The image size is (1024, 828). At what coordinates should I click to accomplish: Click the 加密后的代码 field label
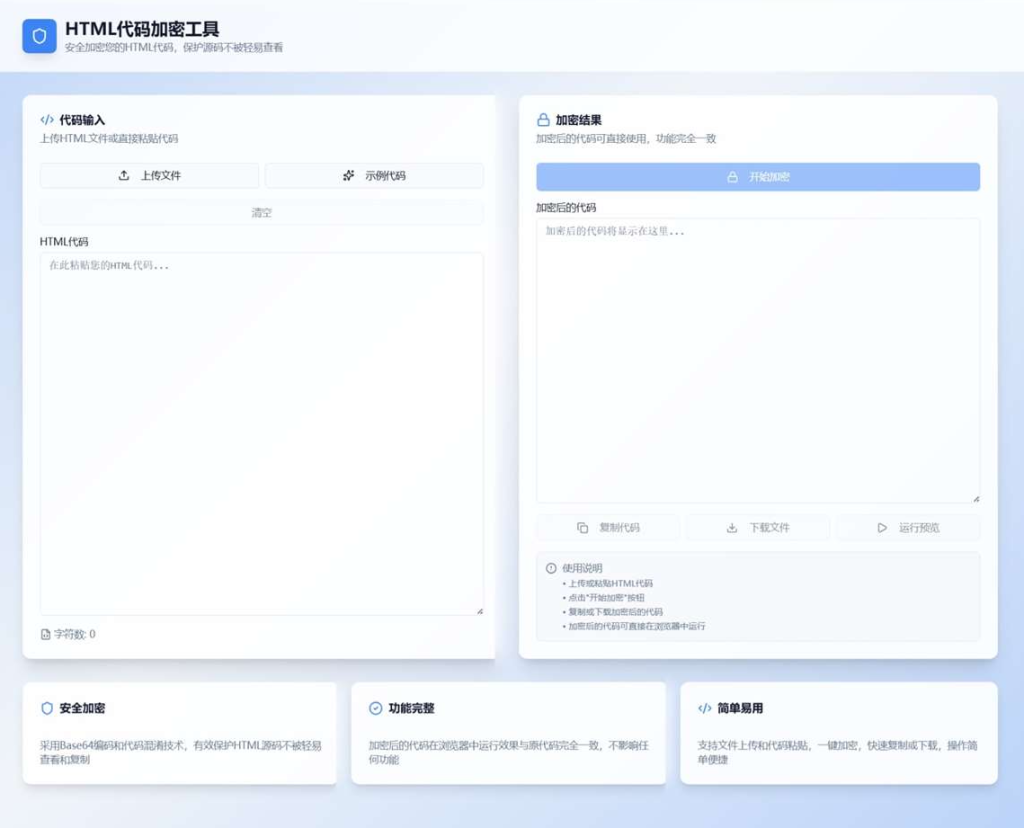tap(566, 208)
